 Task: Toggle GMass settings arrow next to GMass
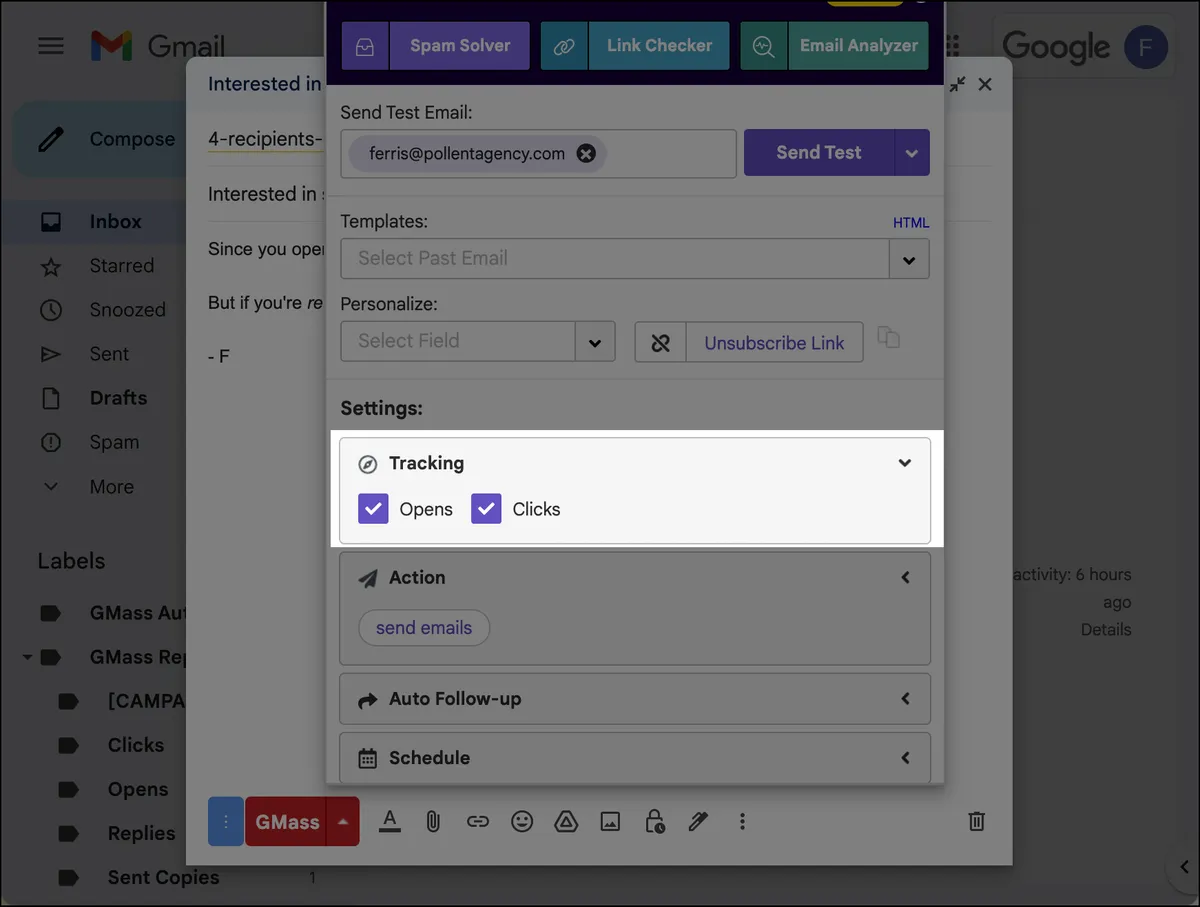click(344, 822)
